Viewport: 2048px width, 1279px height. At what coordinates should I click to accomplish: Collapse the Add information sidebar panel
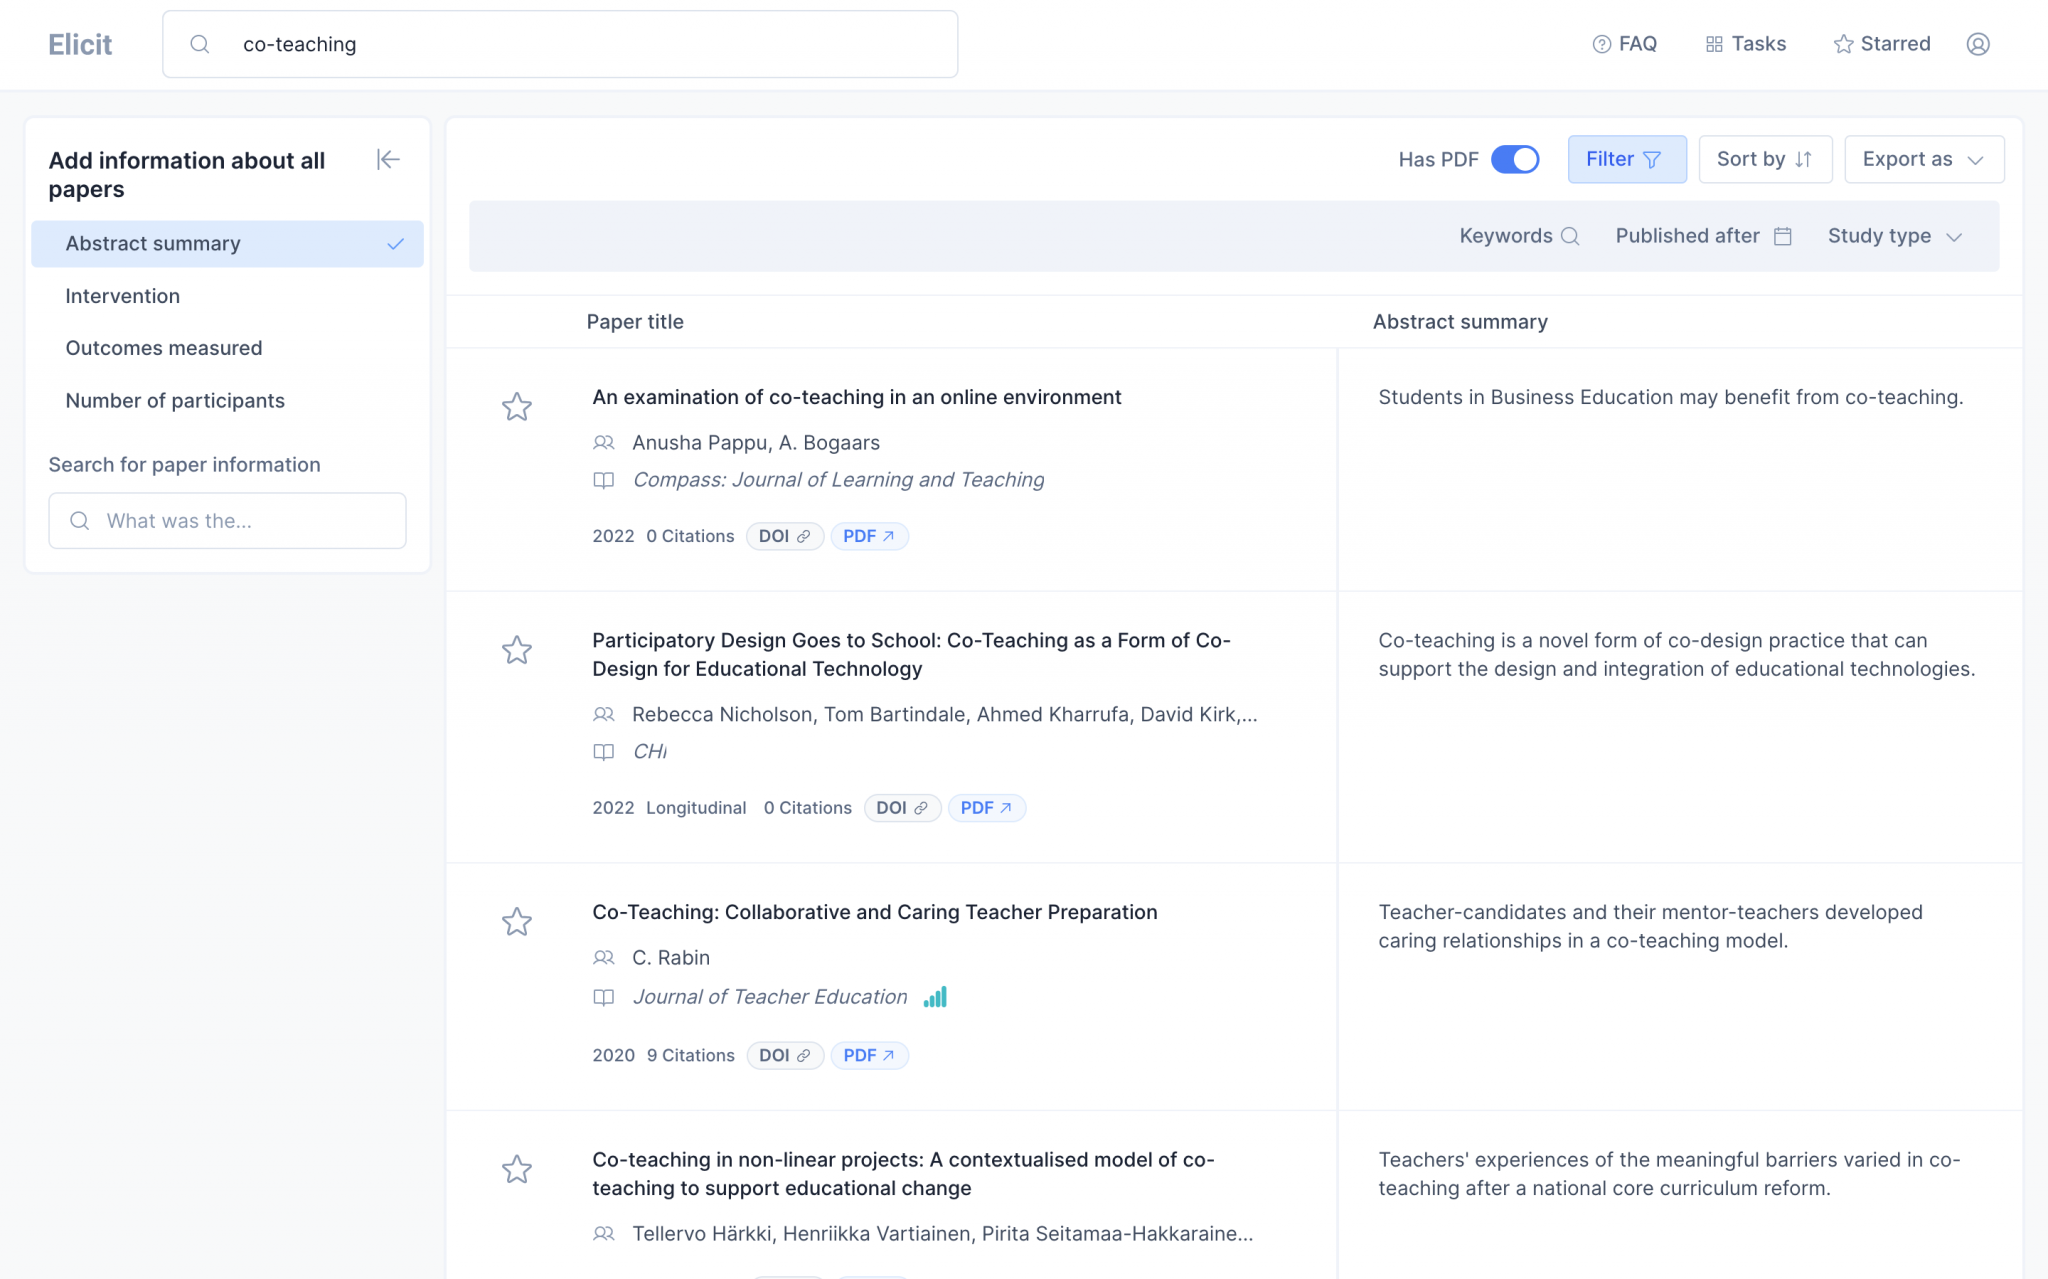click(x=388, y=160)
